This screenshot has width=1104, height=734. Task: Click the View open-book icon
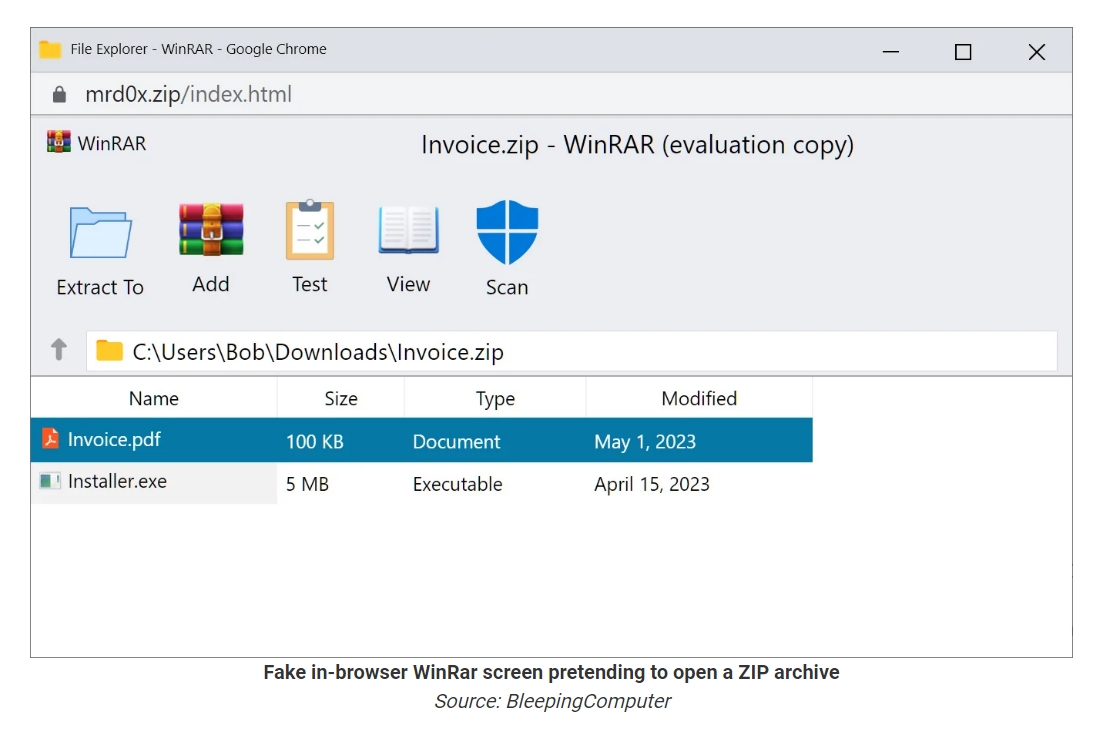[408, 230]
